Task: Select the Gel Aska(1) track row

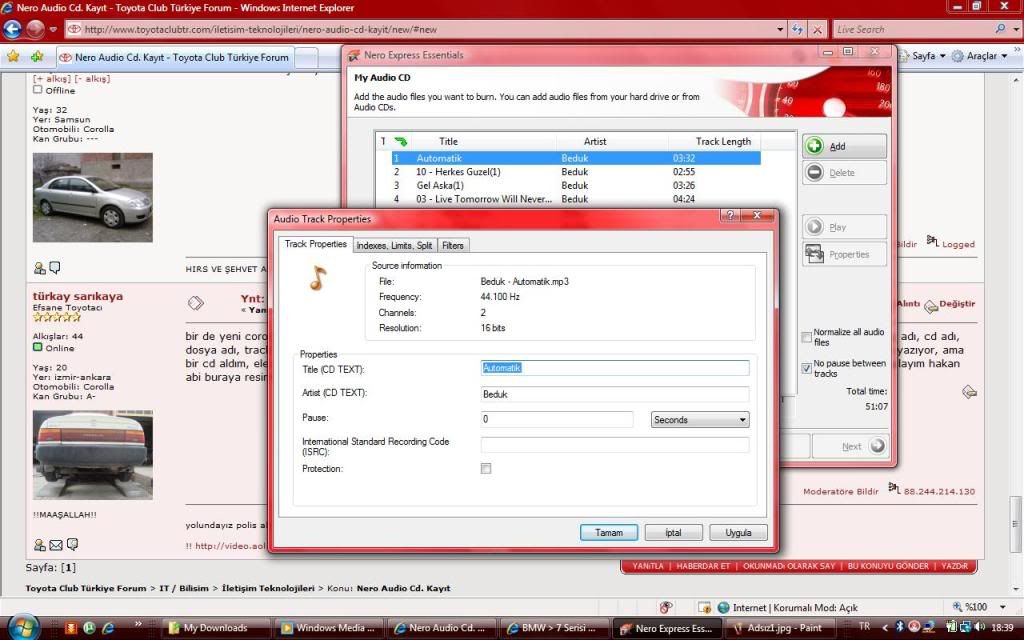Action: click(440, 185)
